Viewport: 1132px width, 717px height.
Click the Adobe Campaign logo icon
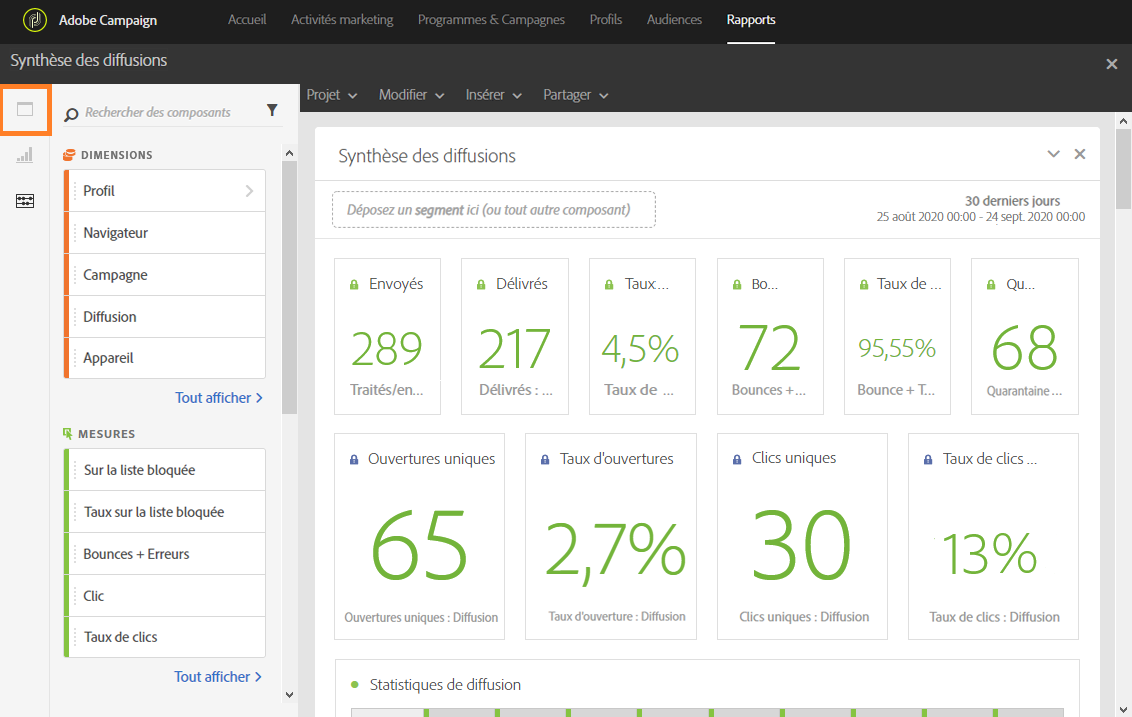[35, 20]
